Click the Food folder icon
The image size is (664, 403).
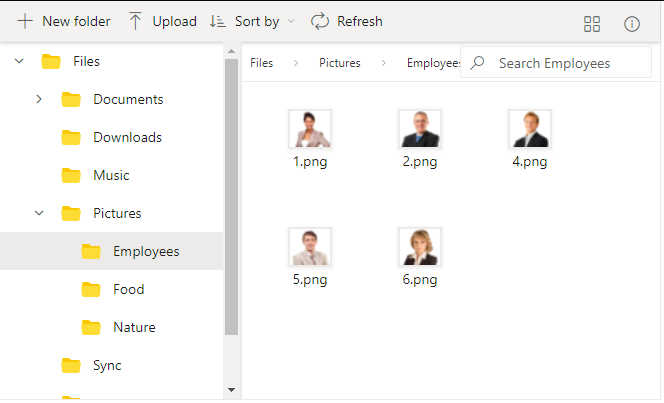[91, 290]
